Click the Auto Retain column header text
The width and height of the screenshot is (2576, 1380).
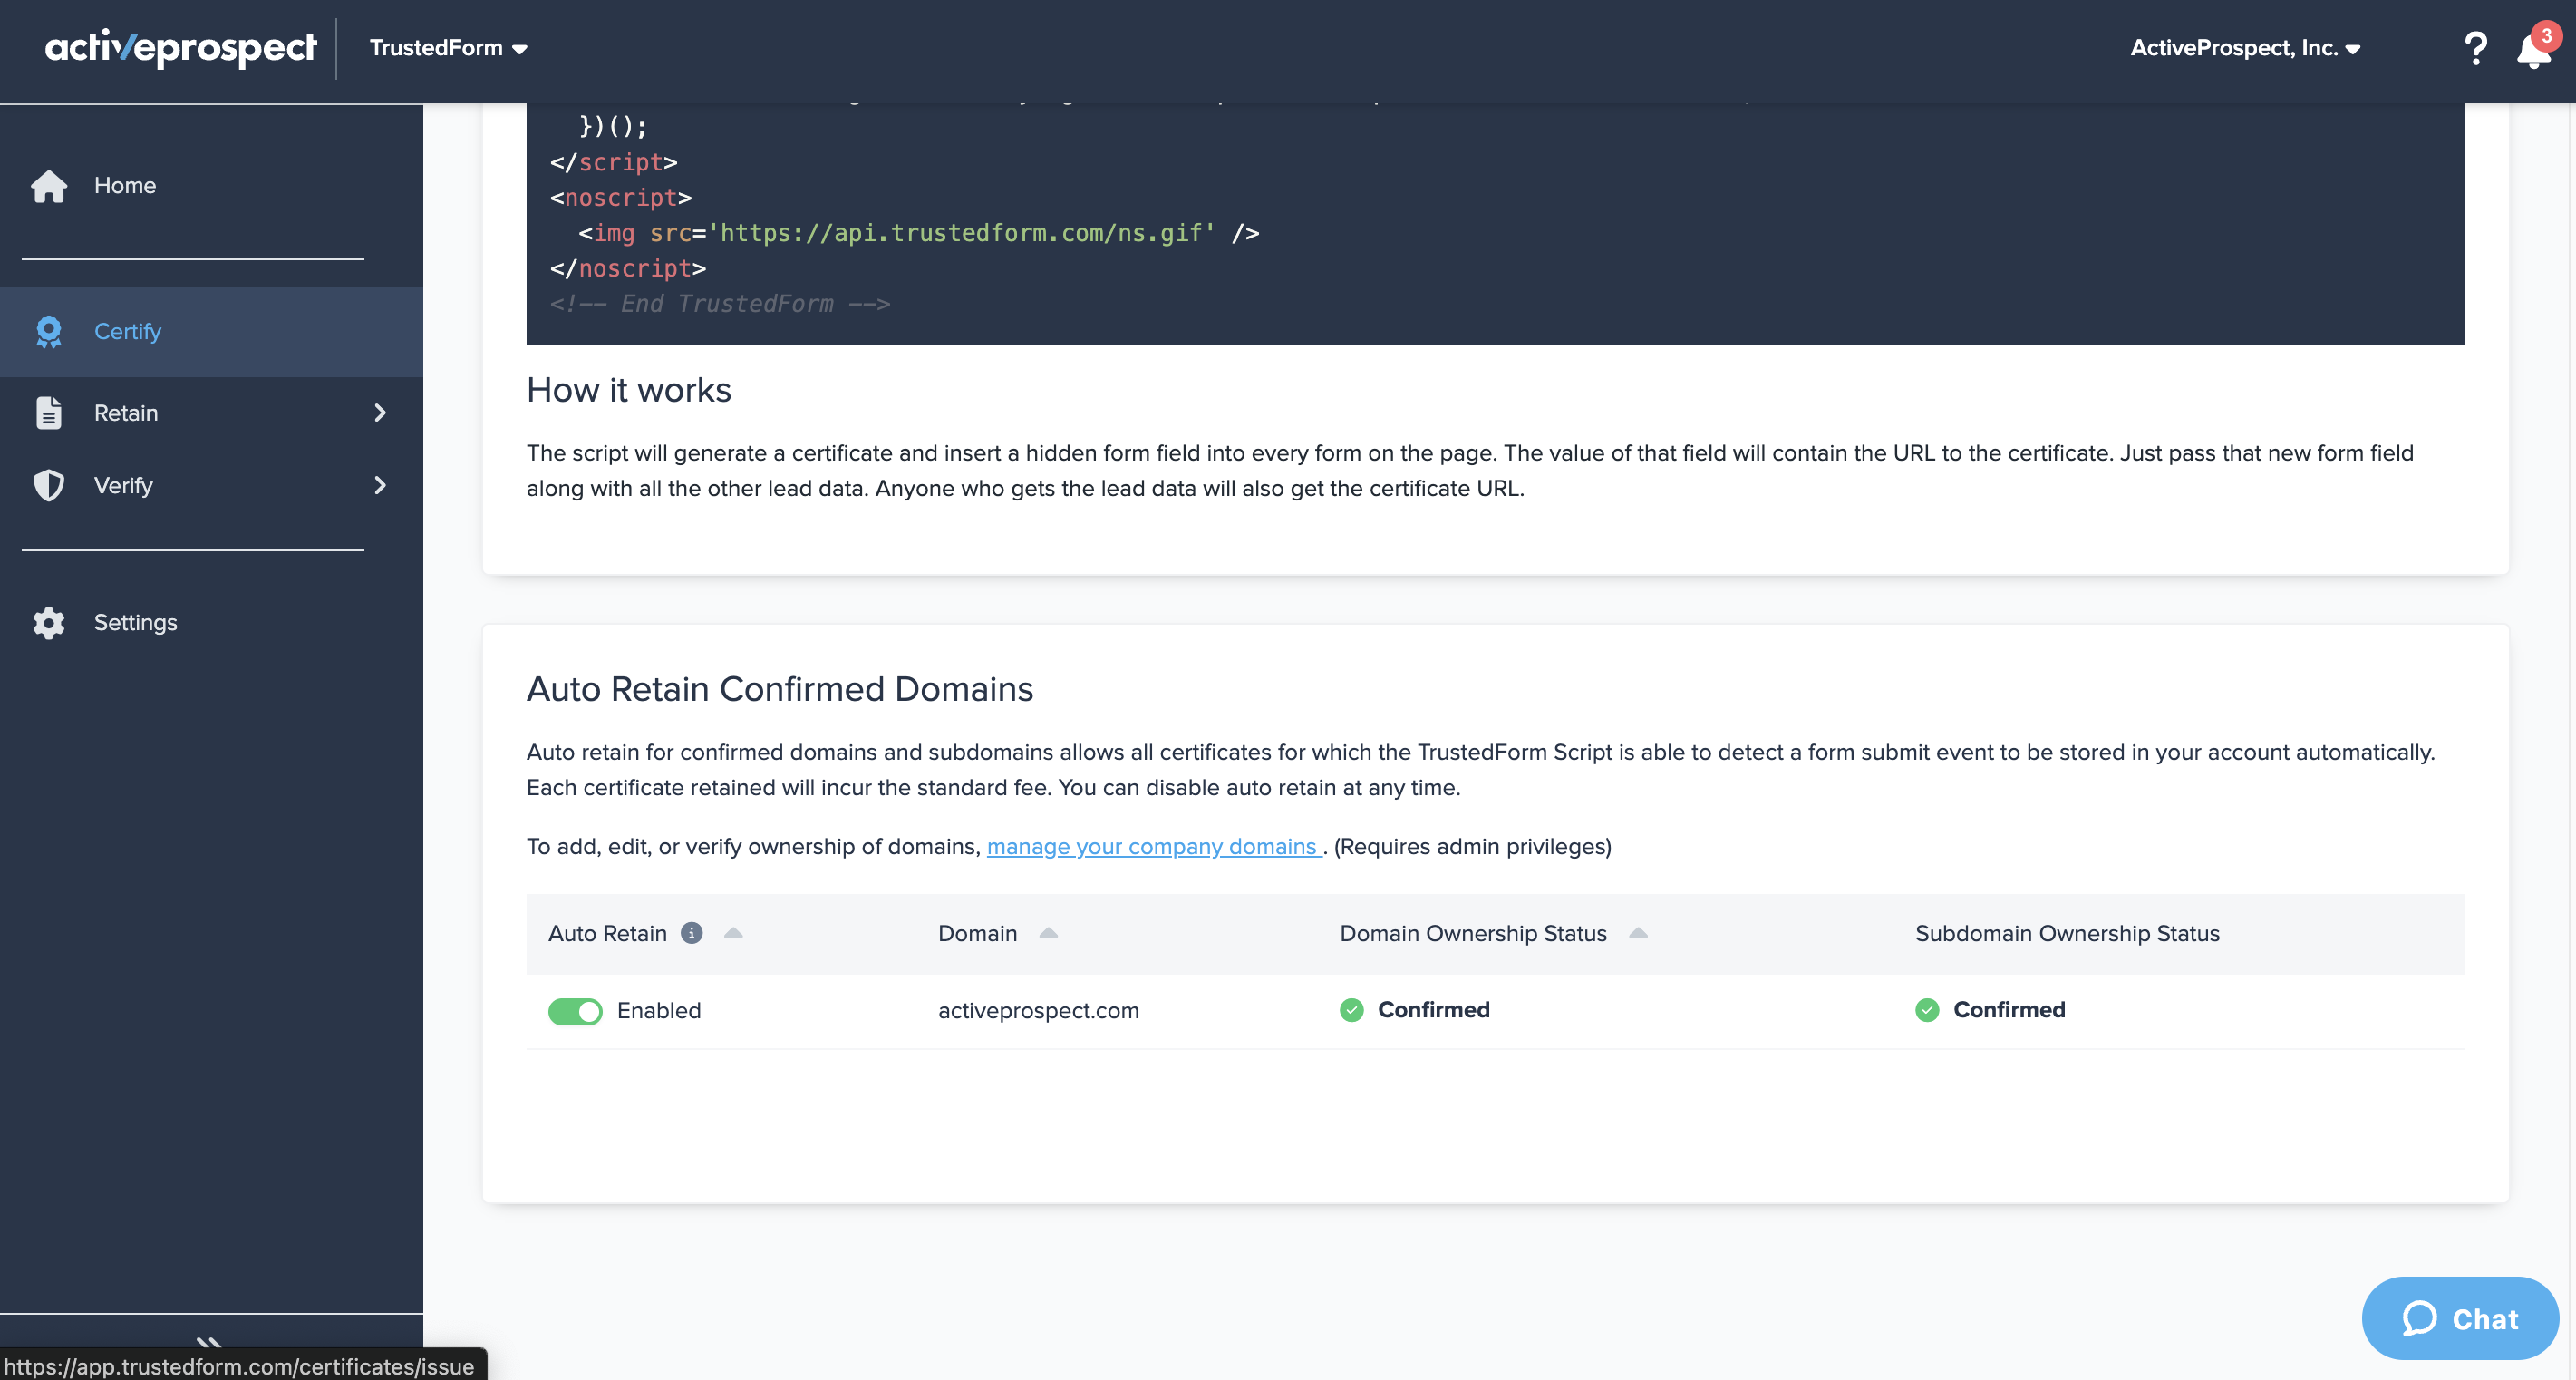click(x=607, y=933)
